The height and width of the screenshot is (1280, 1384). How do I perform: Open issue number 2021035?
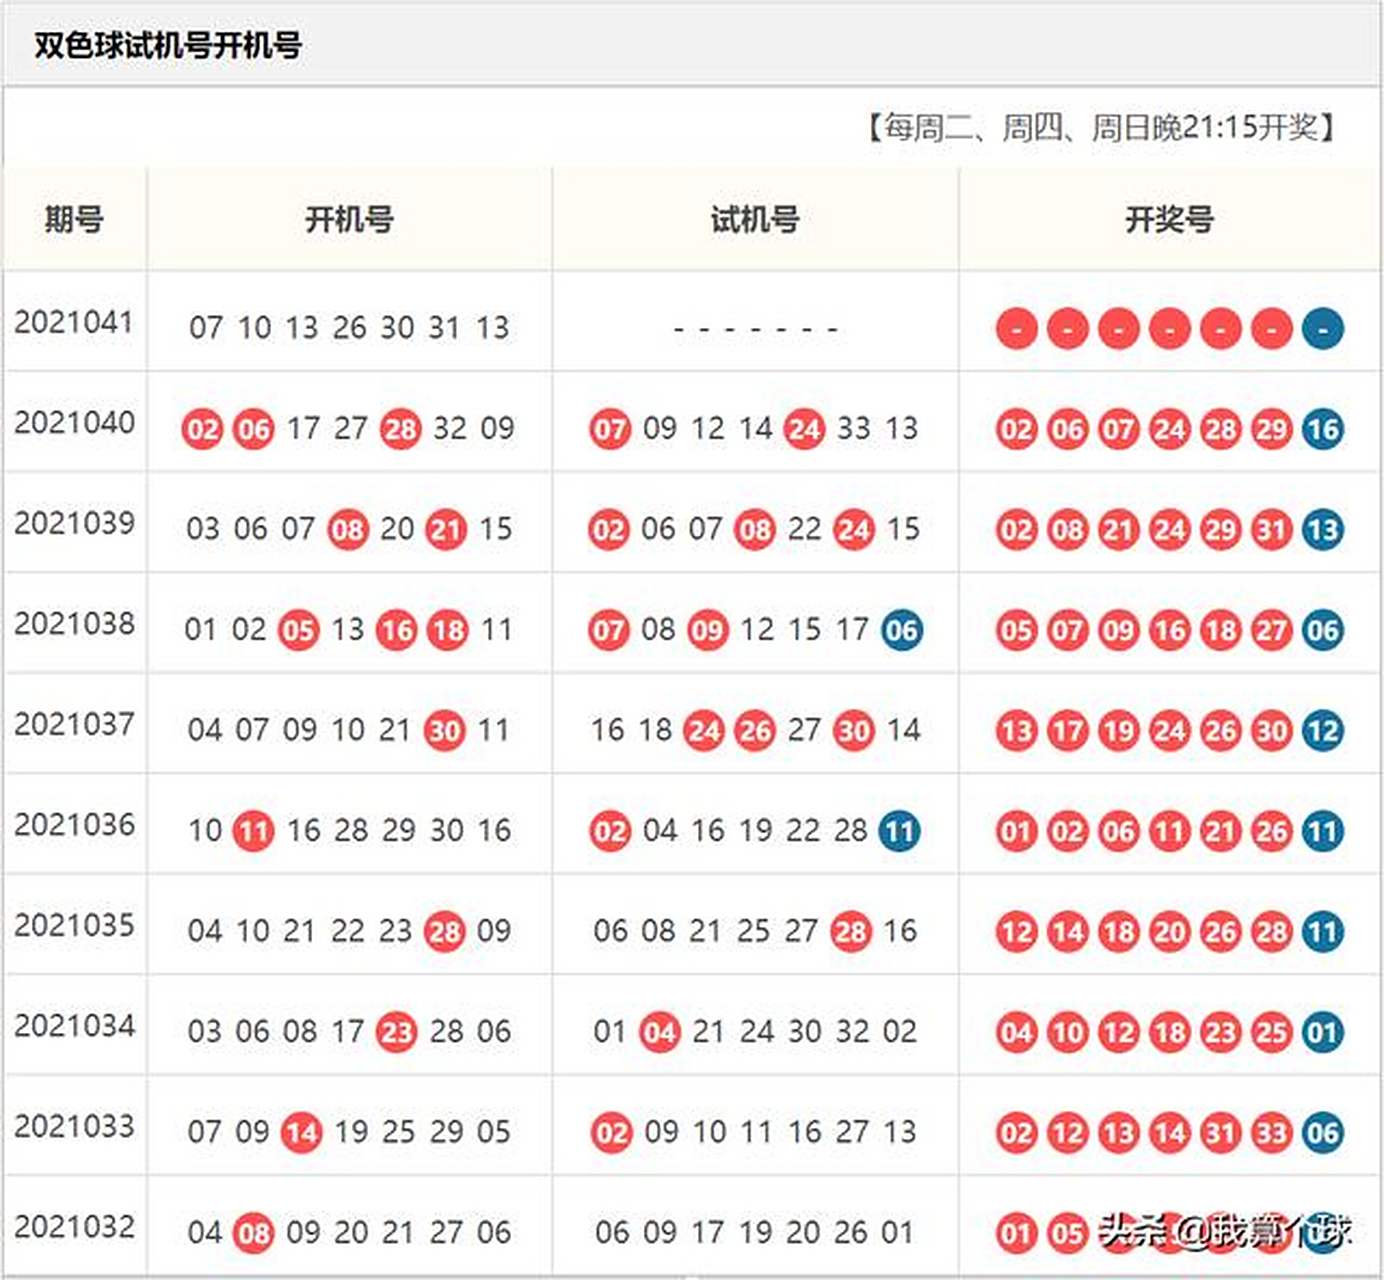tap(74, 925)
